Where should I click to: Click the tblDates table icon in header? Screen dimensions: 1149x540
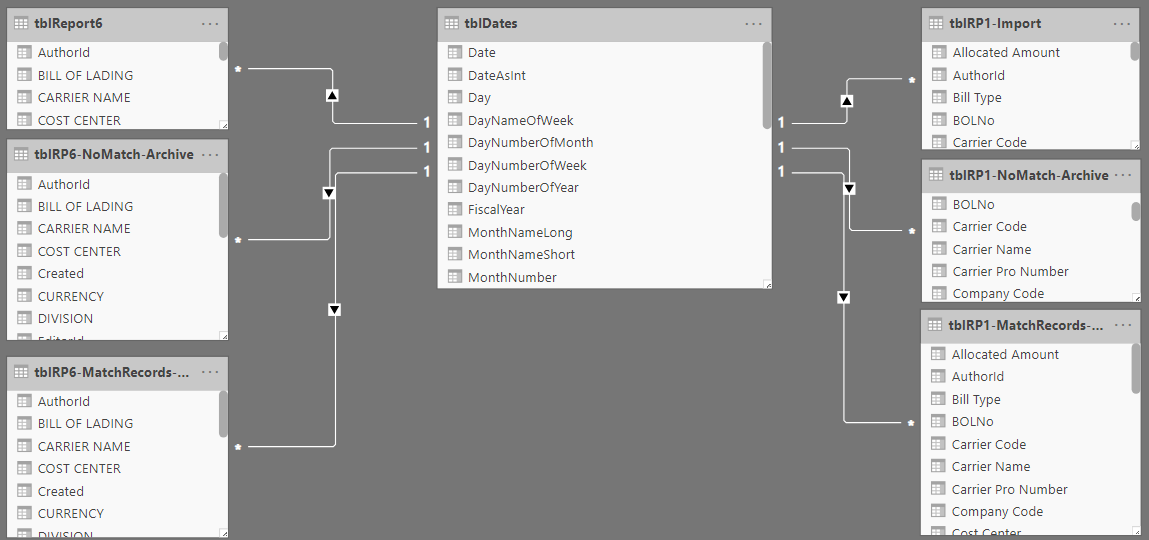click(451, 23)
